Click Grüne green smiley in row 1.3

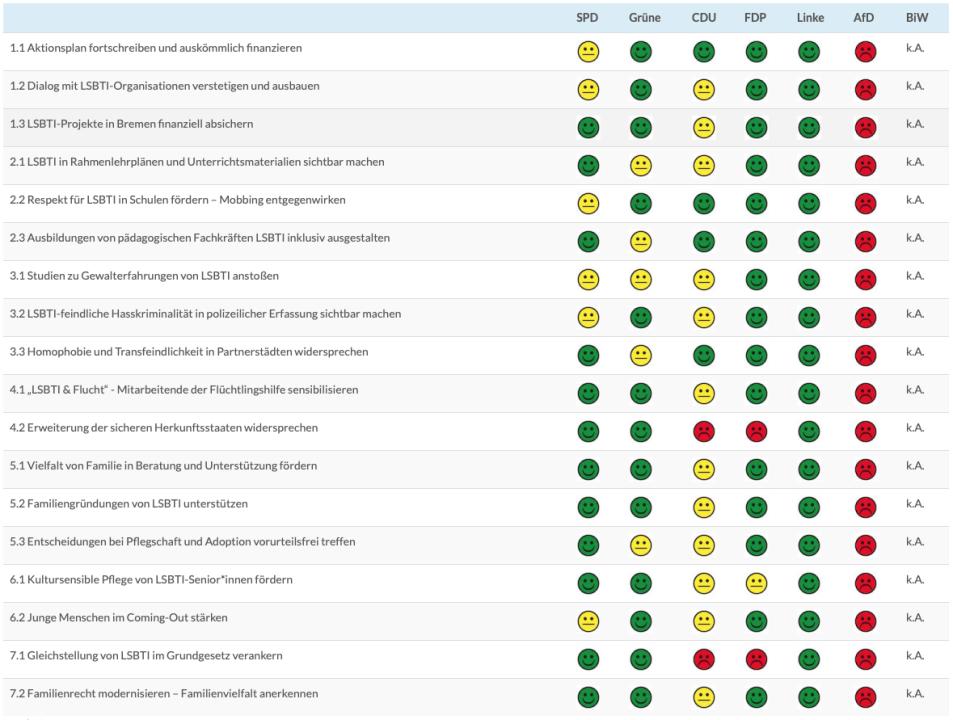[x=641, y=128]
